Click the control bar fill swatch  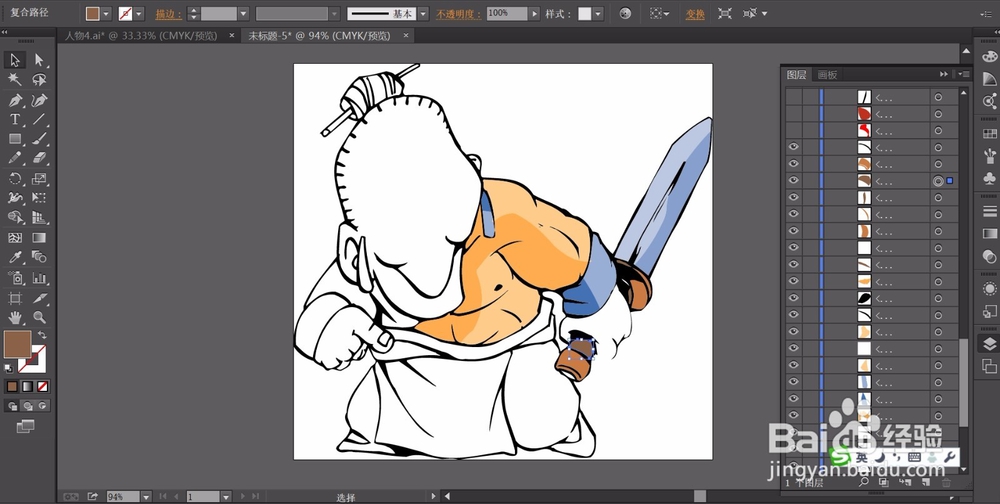[93, 13]
